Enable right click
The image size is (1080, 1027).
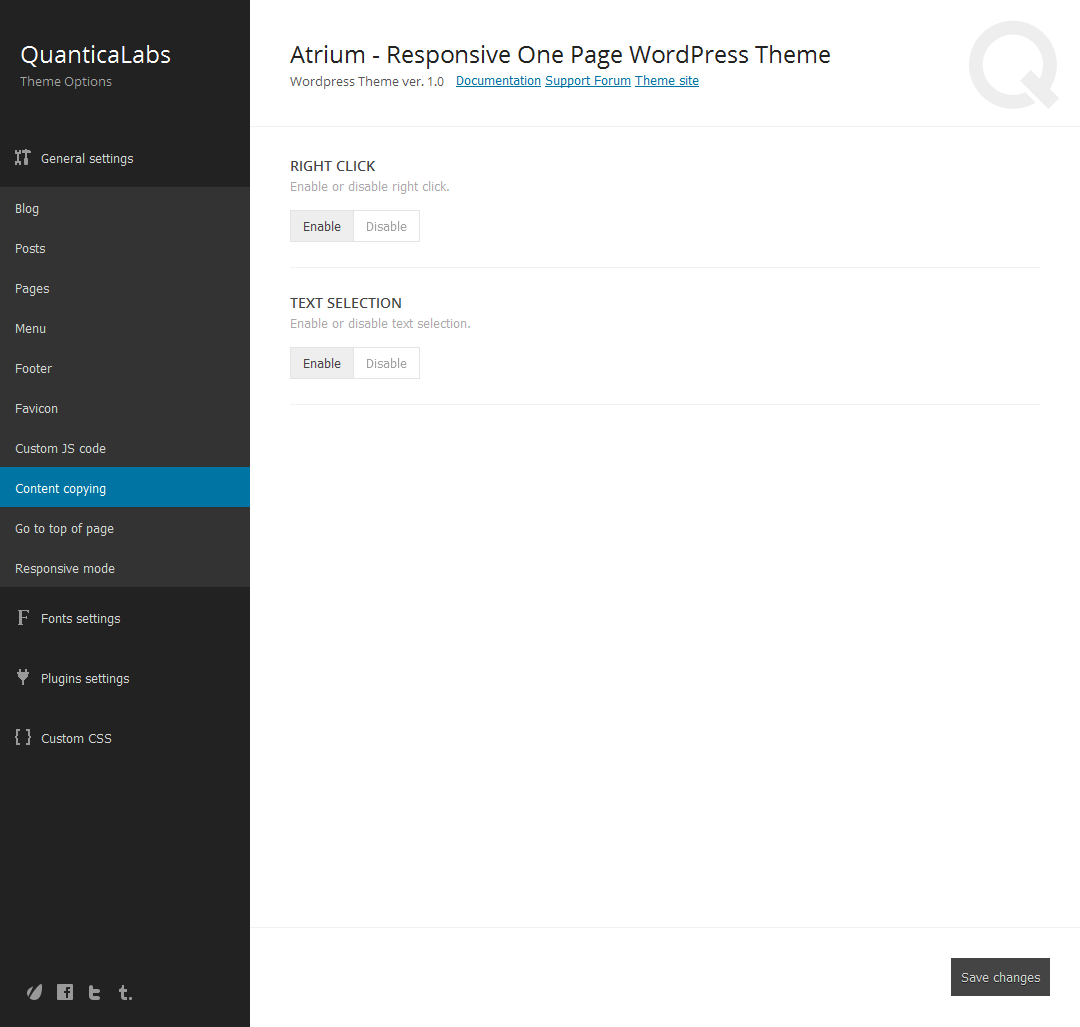click(x=322, y=227)
